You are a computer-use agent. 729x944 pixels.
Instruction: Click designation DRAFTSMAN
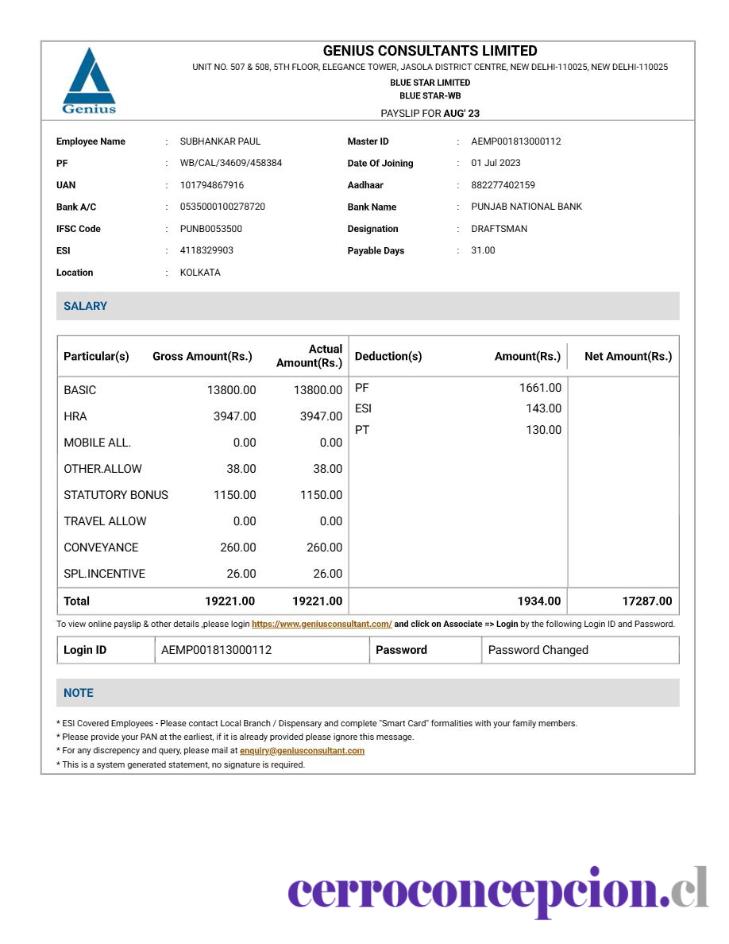point(499,229)
